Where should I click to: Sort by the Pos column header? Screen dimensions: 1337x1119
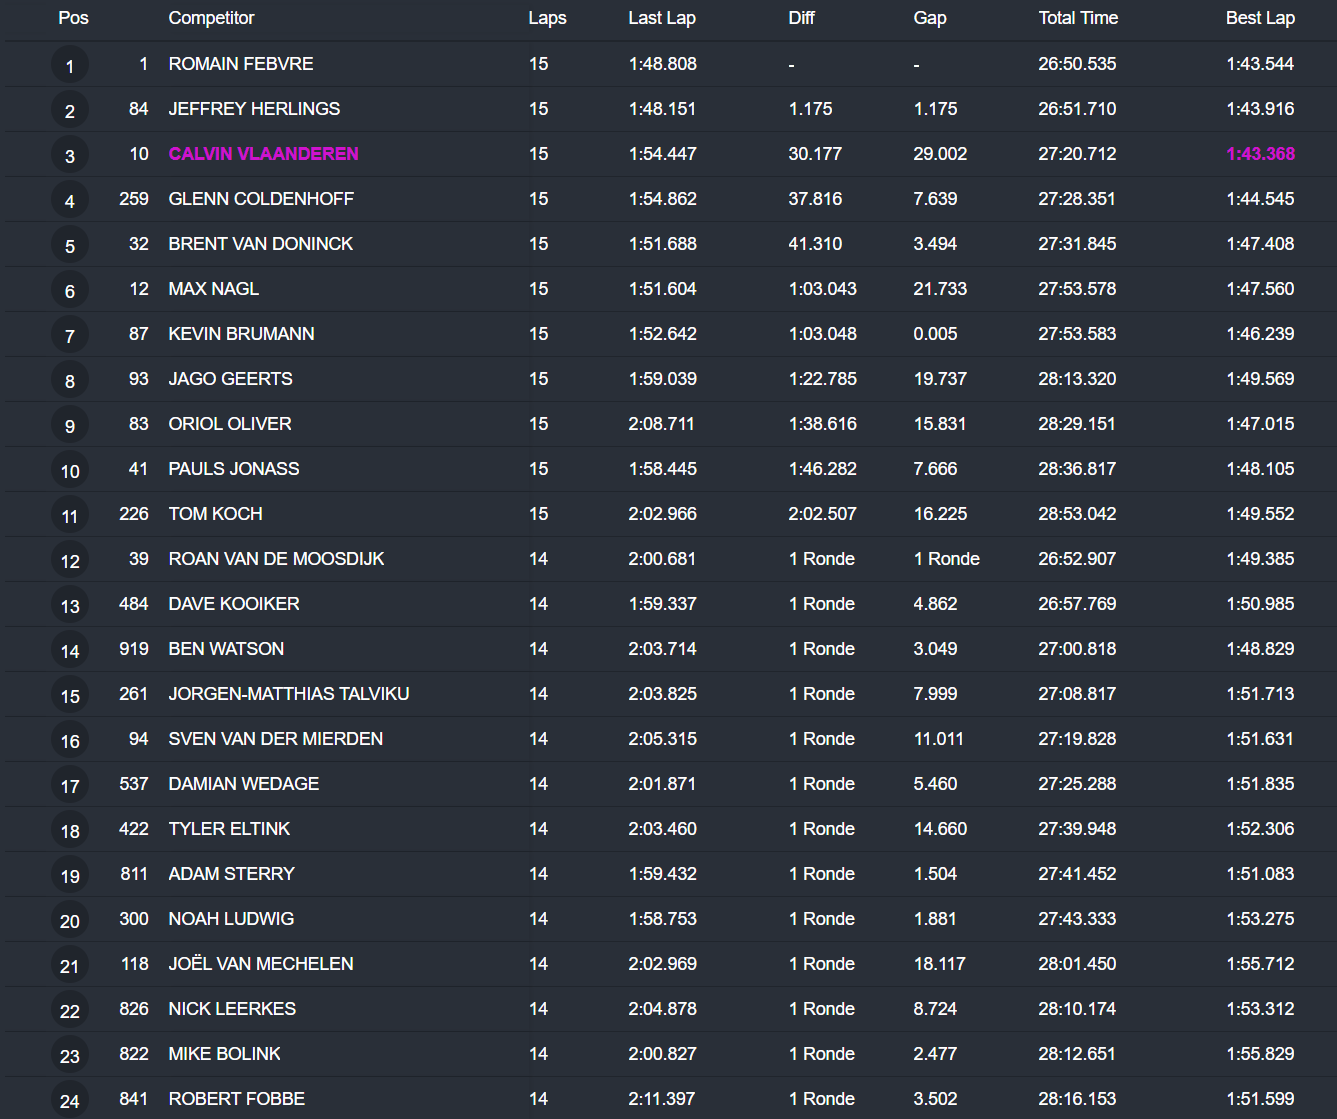[73, 18]
